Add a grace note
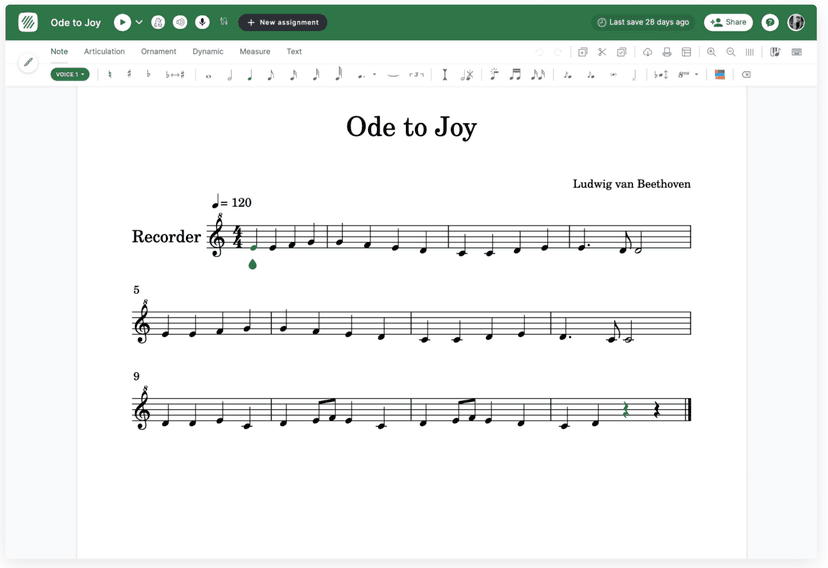This screenshot has width=828, height=568. pos(494,74)
